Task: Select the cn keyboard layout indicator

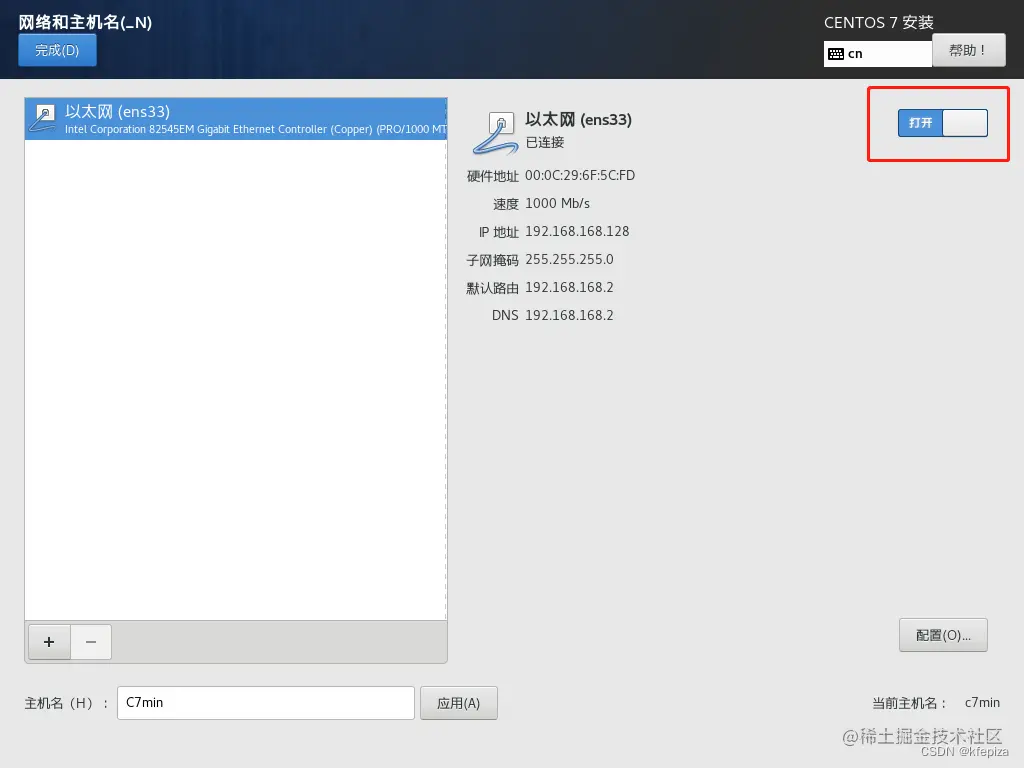Action: (x=878, y=54)
